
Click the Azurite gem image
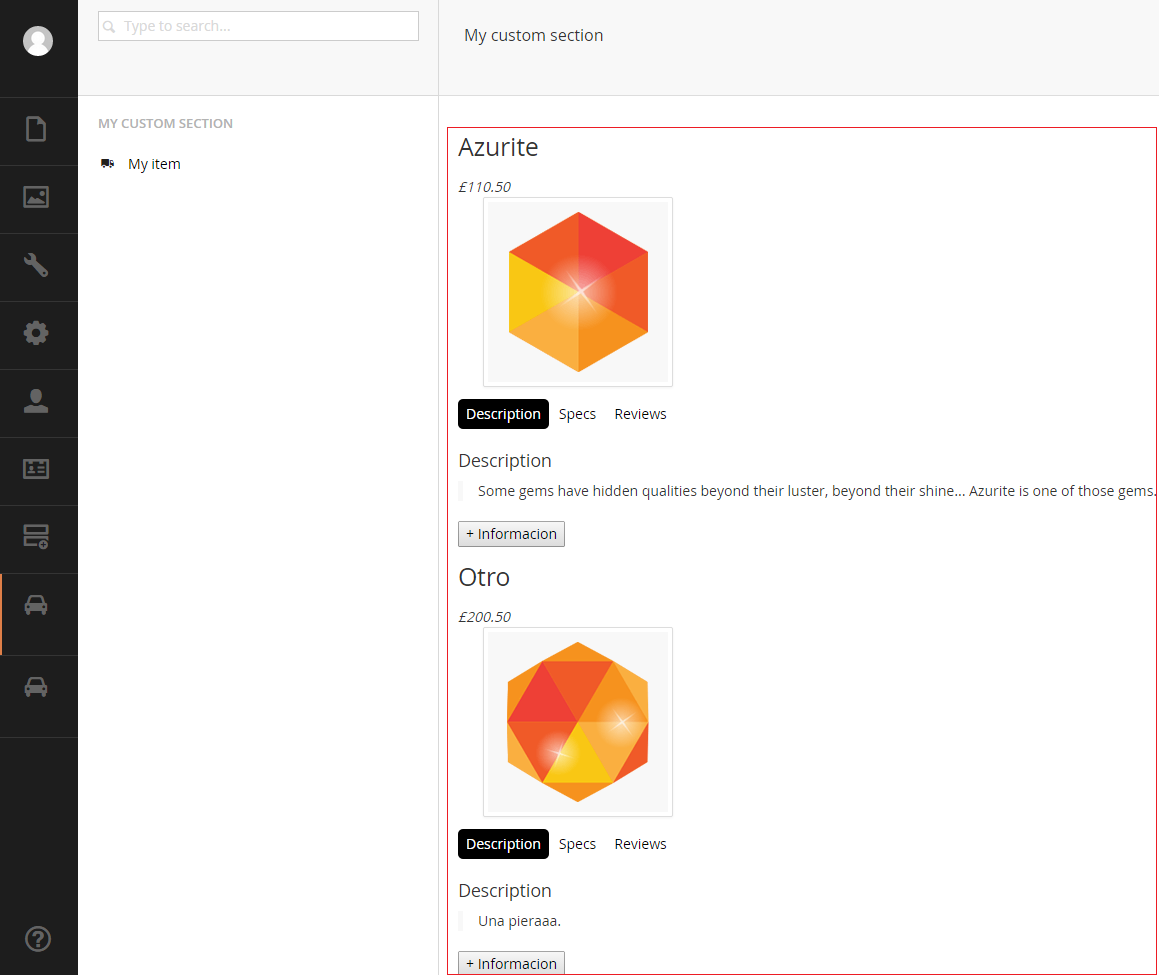[578, 292]
